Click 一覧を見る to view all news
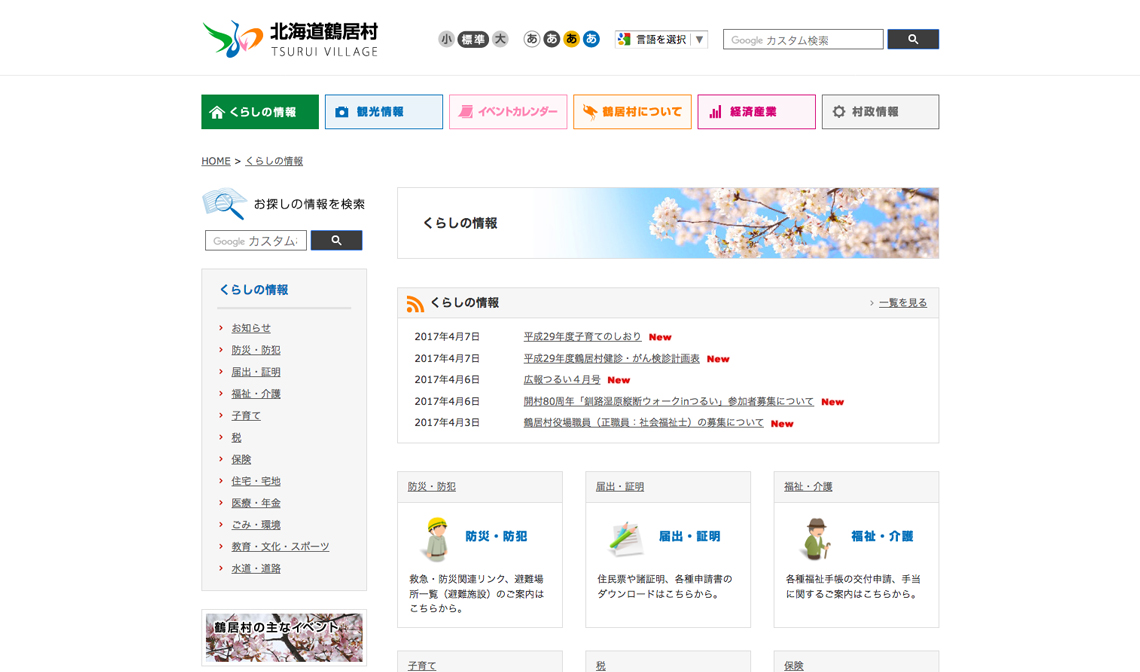The height and width of the screenshot is (672, 1140). tap(903, 303)
